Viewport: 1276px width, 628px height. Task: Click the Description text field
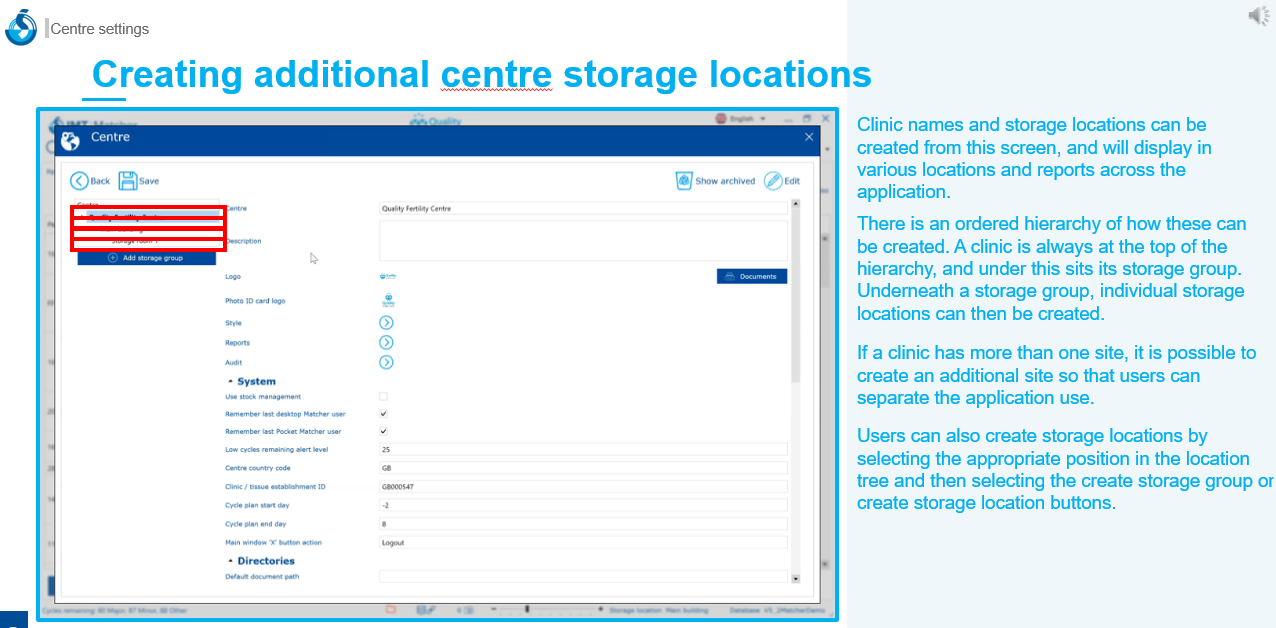pyautogui.click(x=583, y=241)
